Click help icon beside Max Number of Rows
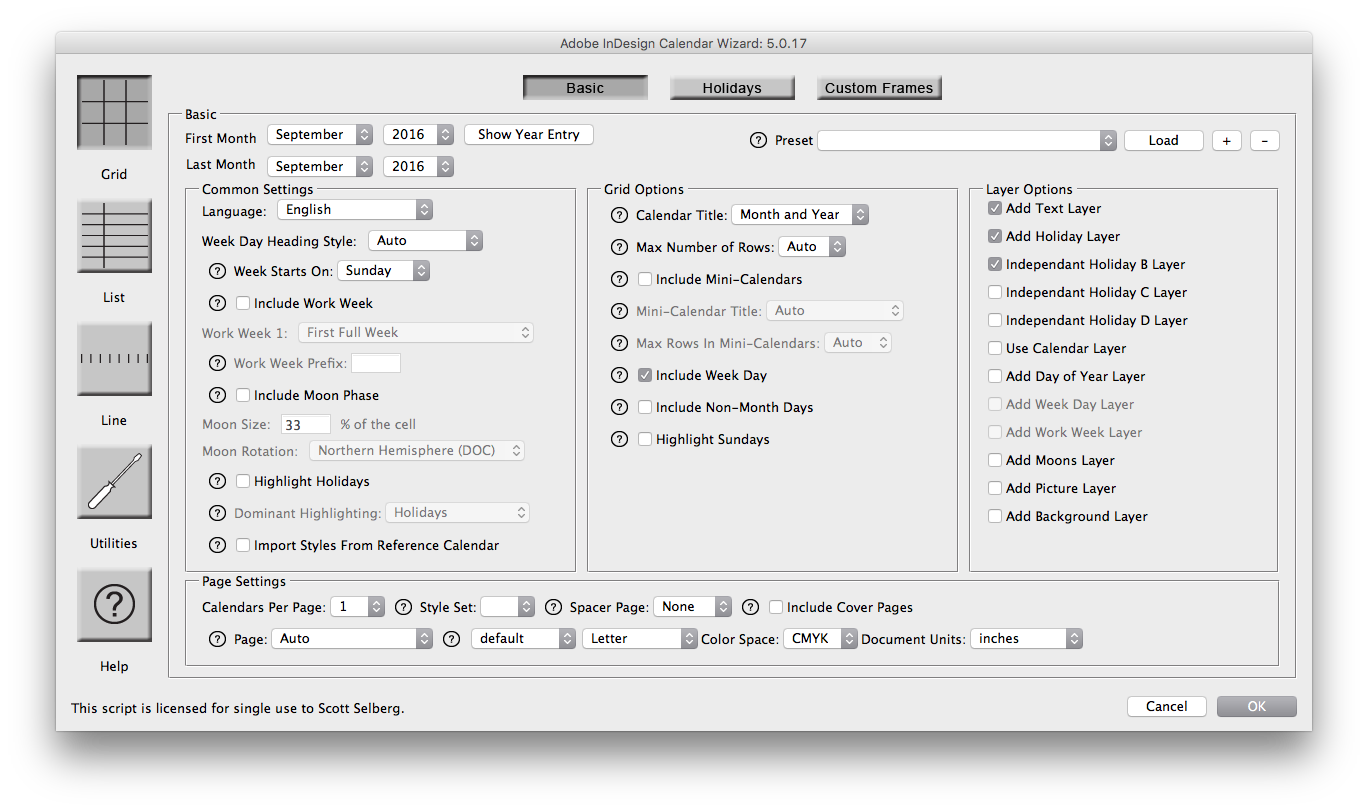 point(619,247)
